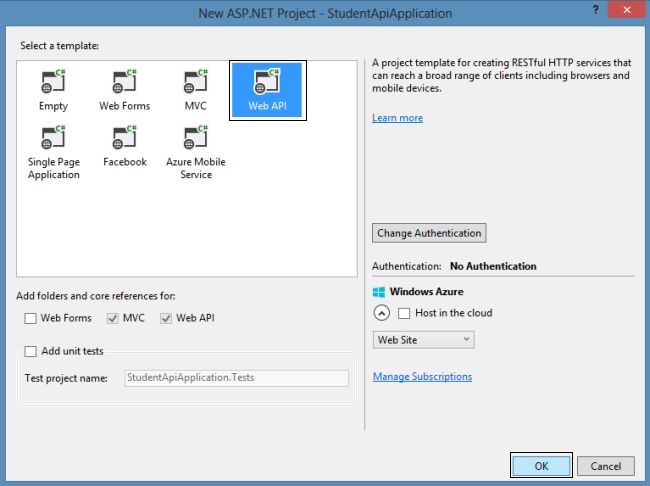
Task: Click the Windows Azure heading text
Action: click(427, 292)
